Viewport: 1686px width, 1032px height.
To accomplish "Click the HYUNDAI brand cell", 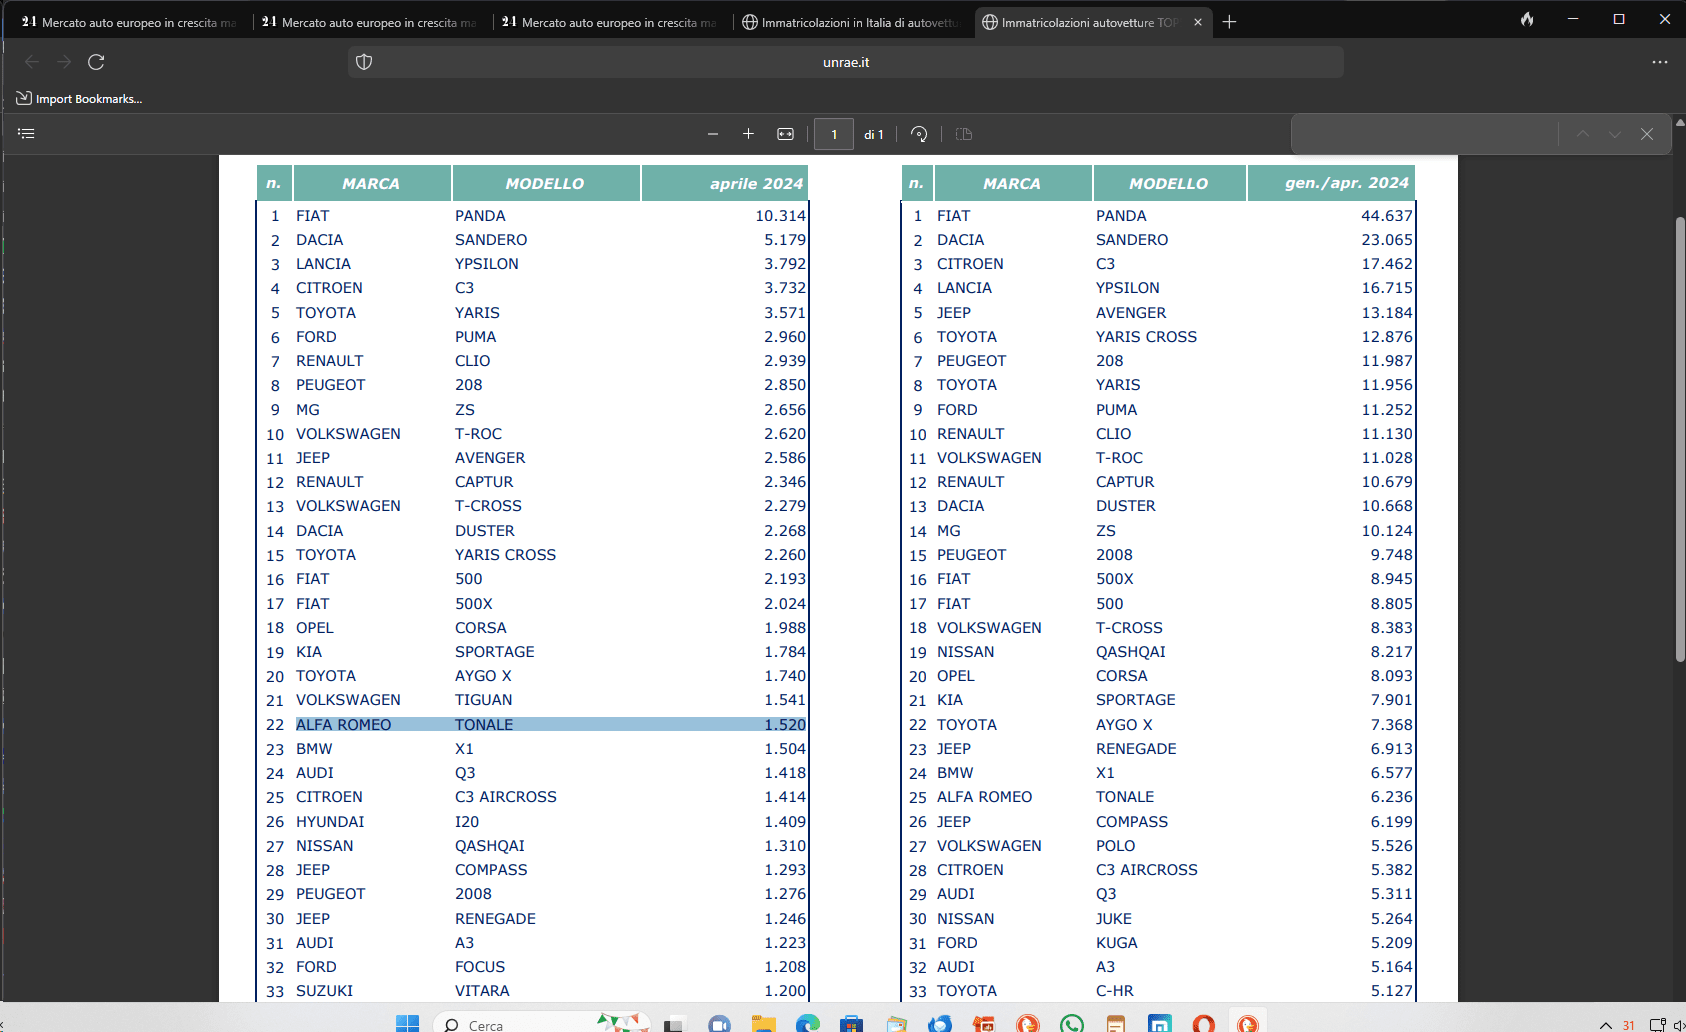I will [x=330, y=822].
